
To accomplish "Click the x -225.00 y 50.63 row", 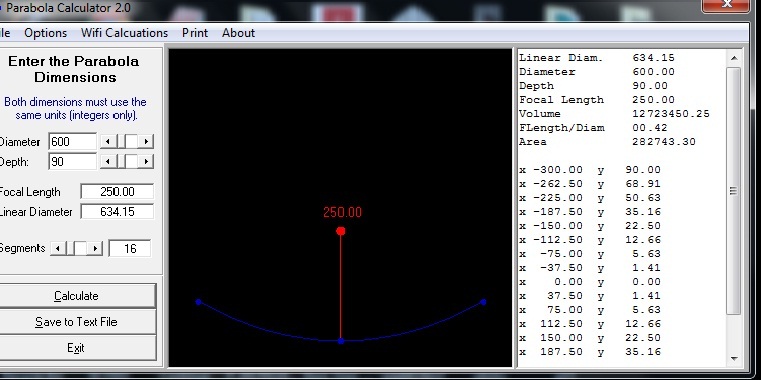I will (590, 198).
